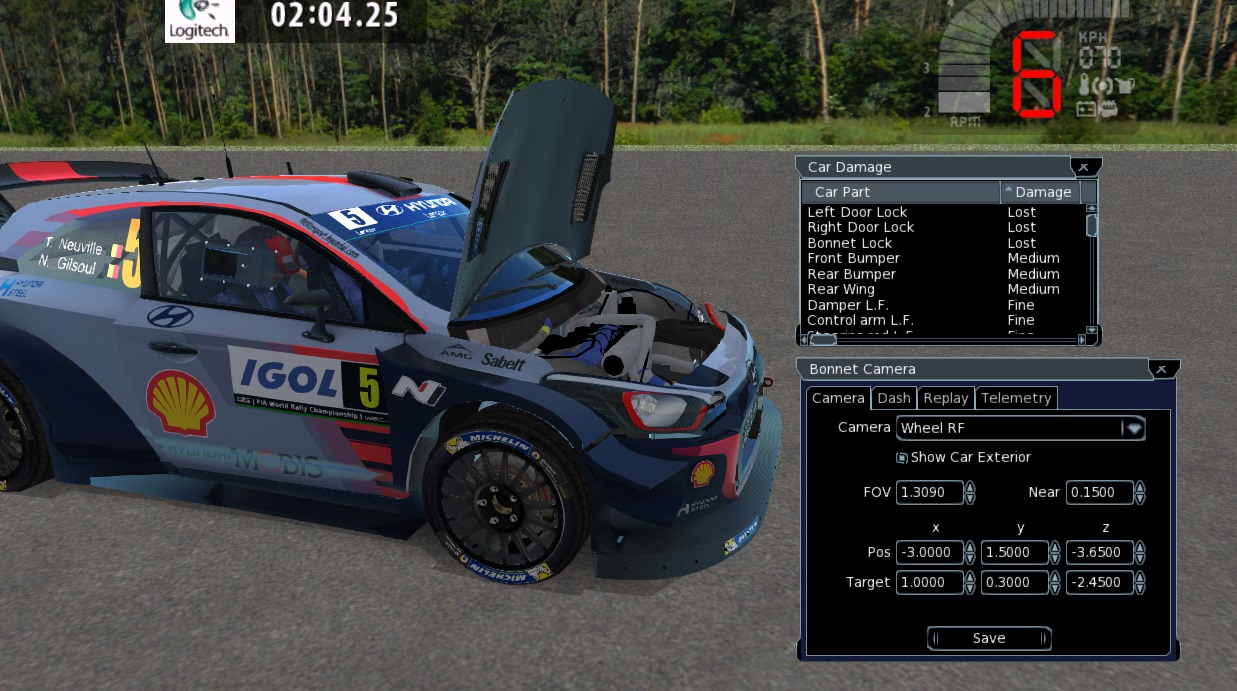Switch to the Camera tab
The image size is (1237, 691).
(x=837, y=398)
